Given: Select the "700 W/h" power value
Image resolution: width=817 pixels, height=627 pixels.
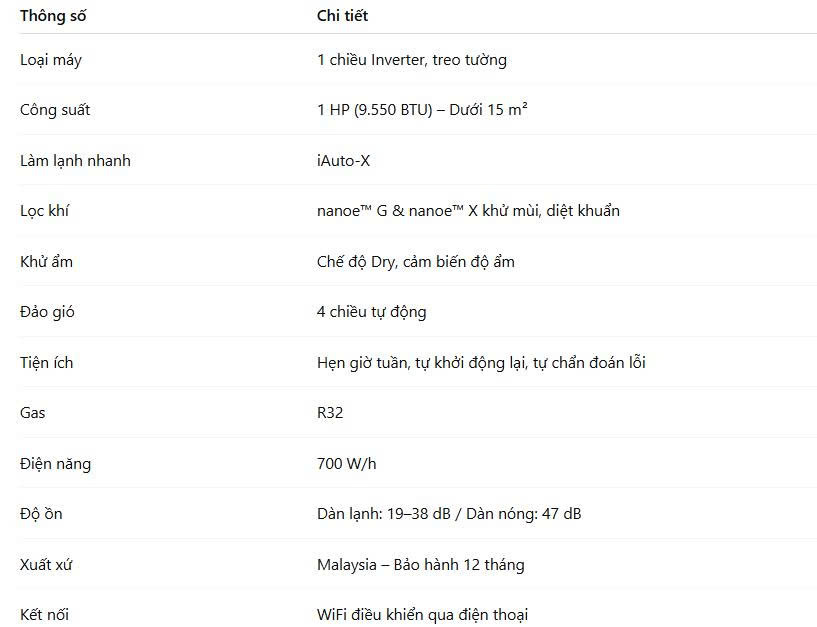Looking at the screenshot, I should coord(346,464).
